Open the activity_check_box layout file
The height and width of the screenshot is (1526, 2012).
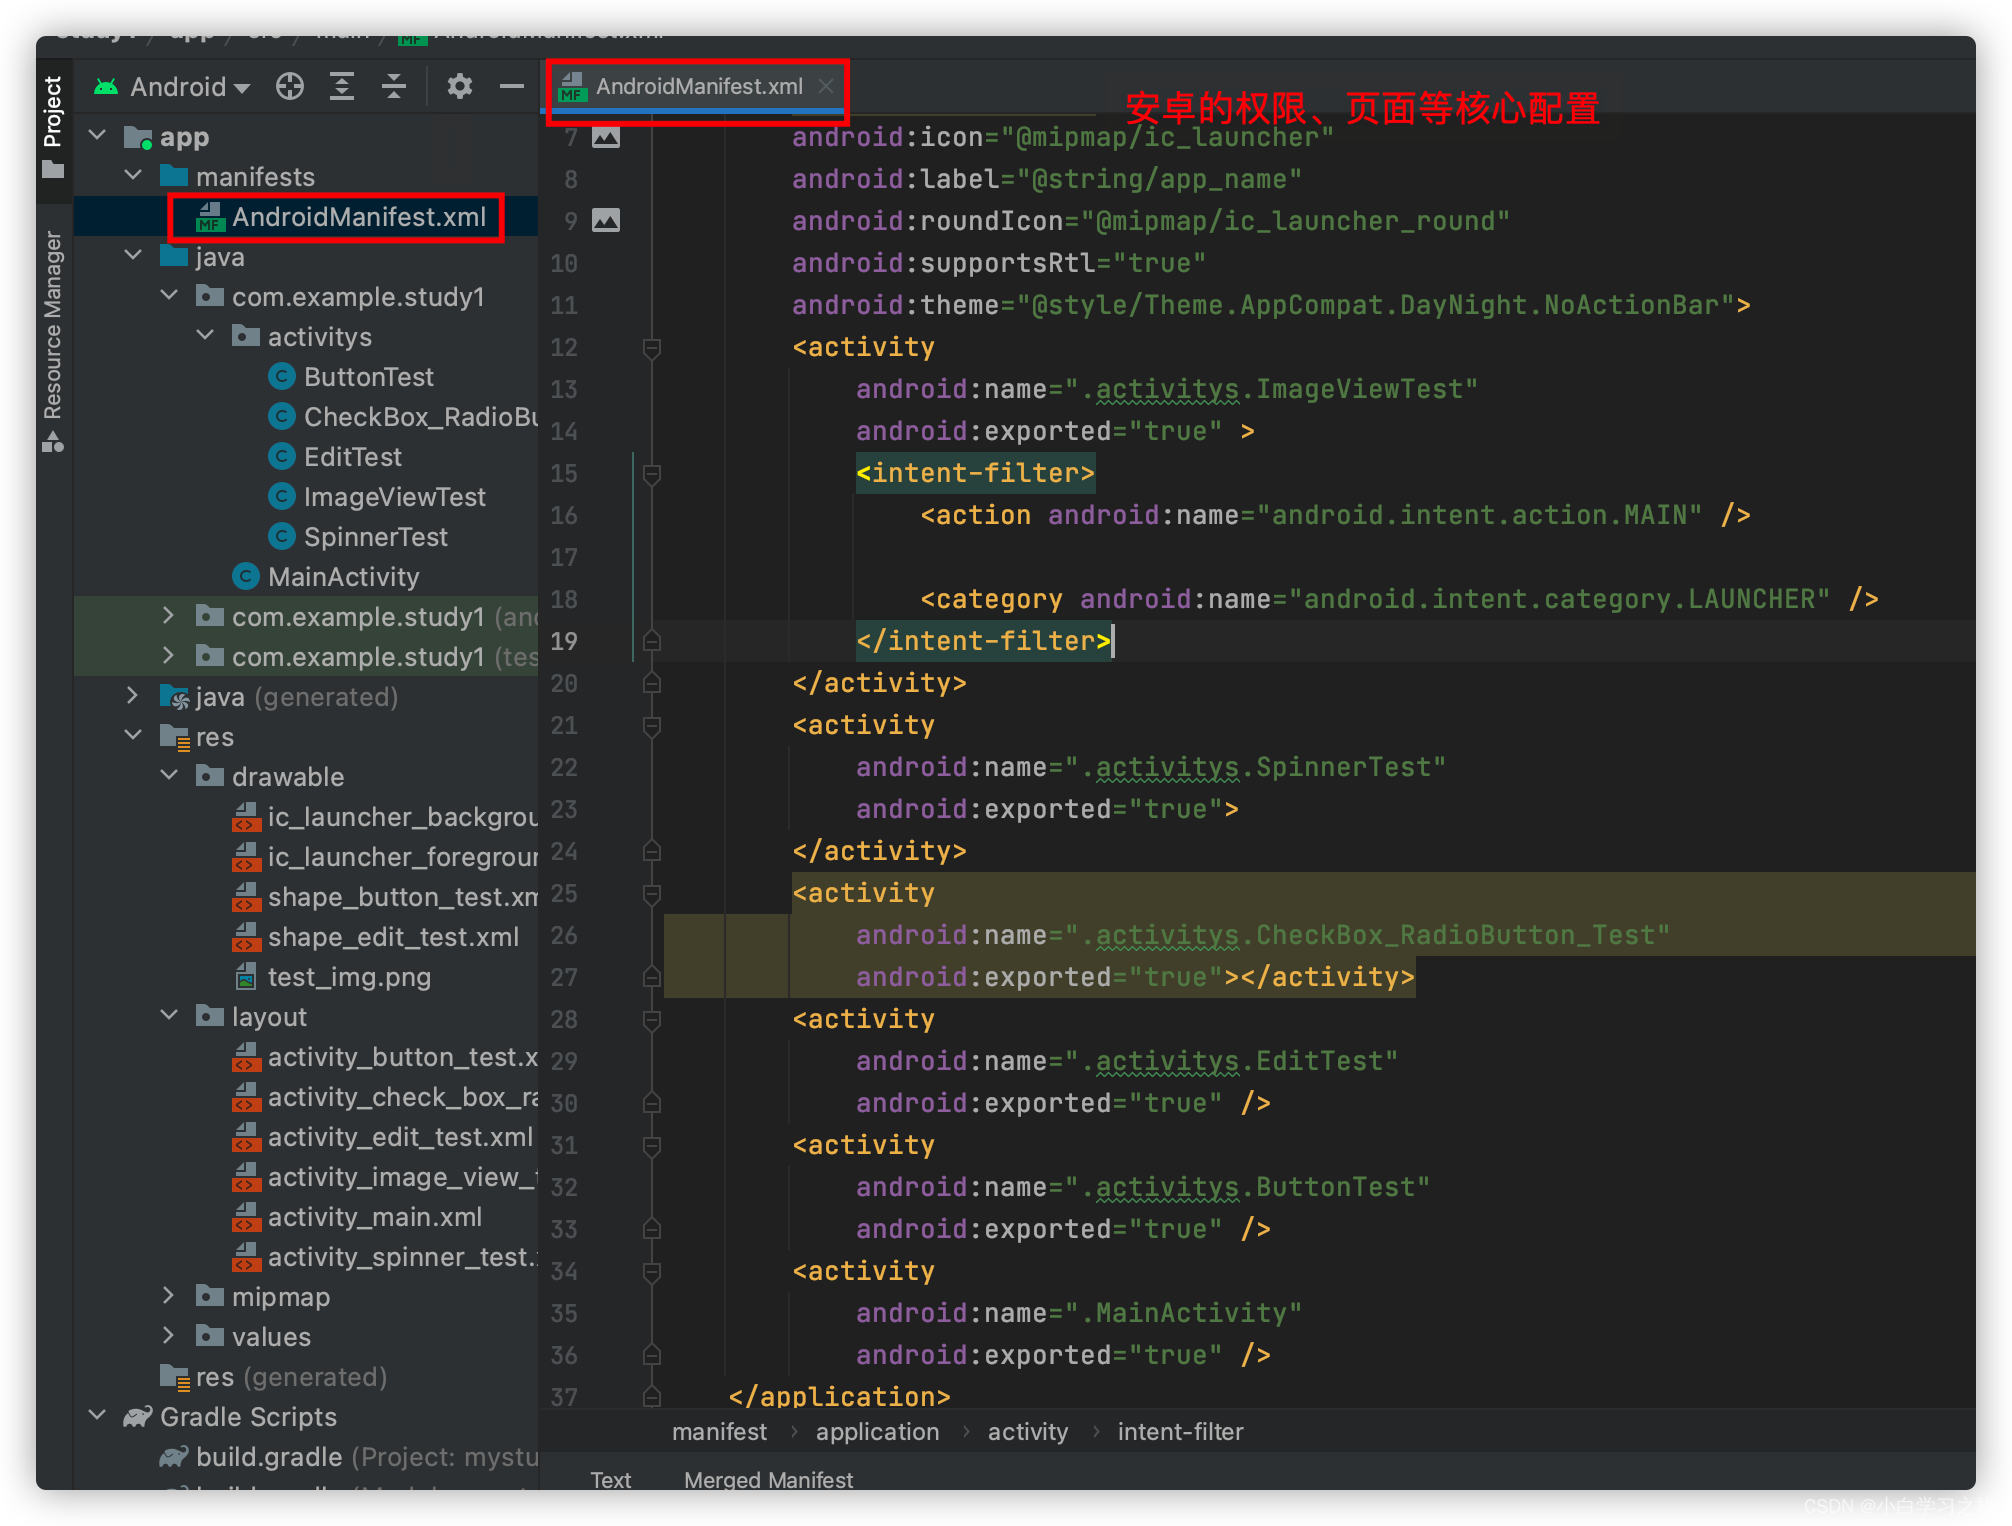(x=386, y=1097)
